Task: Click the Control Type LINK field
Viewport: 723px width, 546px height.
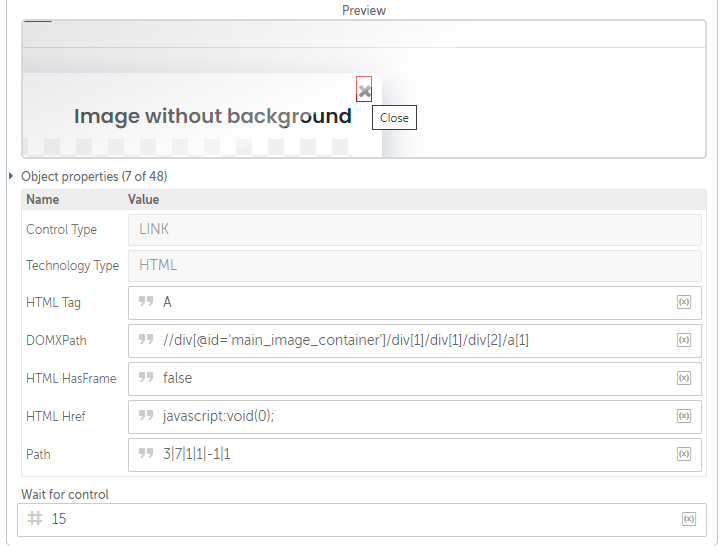Action: point(415,230)
